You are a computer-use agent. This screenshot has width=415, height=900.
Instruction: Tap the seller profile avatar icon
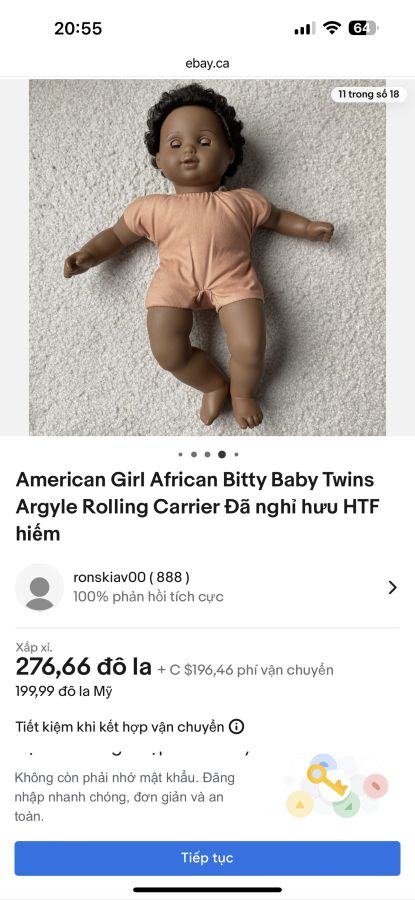(x=40, y=587)
